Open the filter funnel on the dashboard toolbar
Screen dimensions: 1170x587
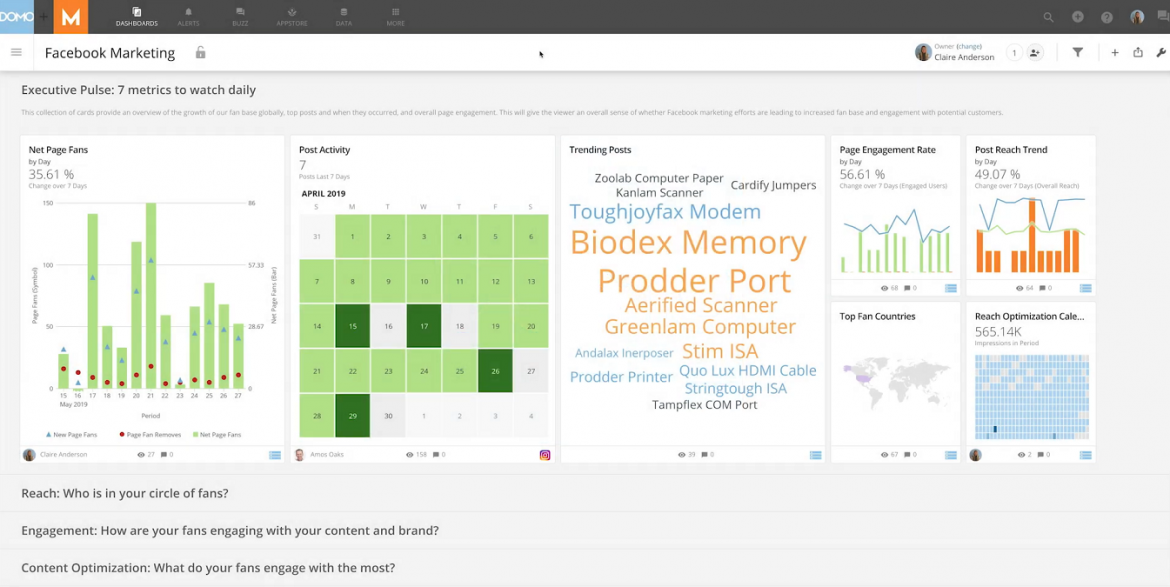click(1077, 52)
